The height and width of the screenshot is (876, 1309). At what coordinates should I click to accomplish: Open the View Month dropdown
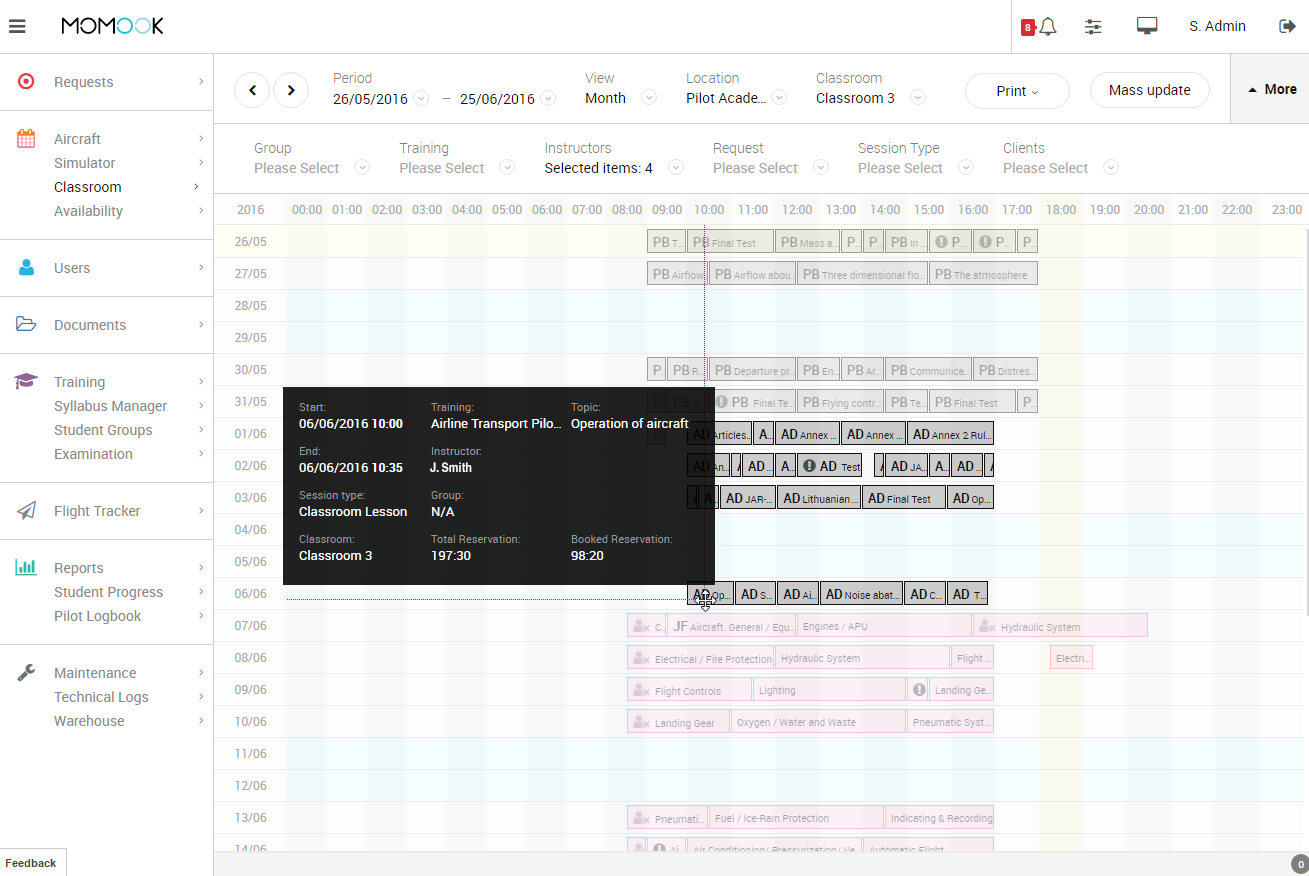coord(649,98)
